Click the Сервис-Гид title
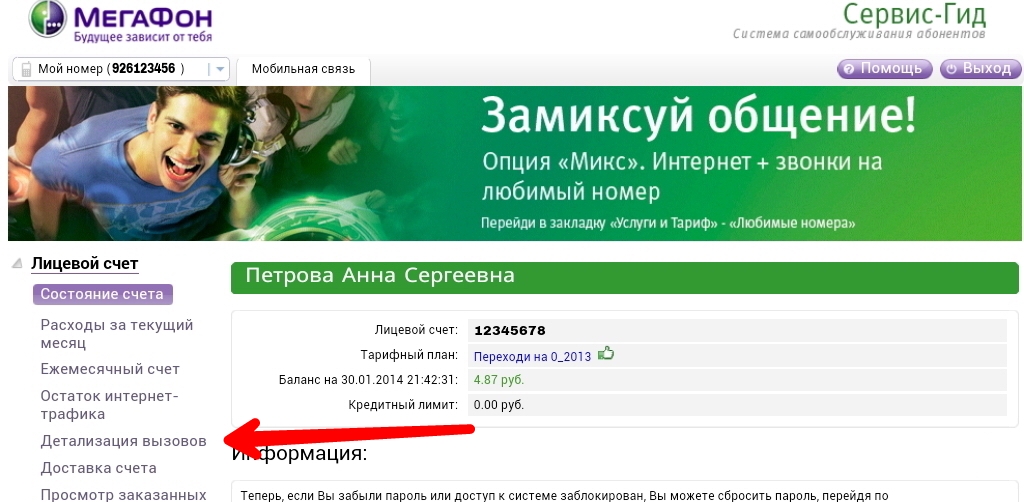Viewport: 1024px width, 502px height. pyautogui.click(x=914, y=16)
